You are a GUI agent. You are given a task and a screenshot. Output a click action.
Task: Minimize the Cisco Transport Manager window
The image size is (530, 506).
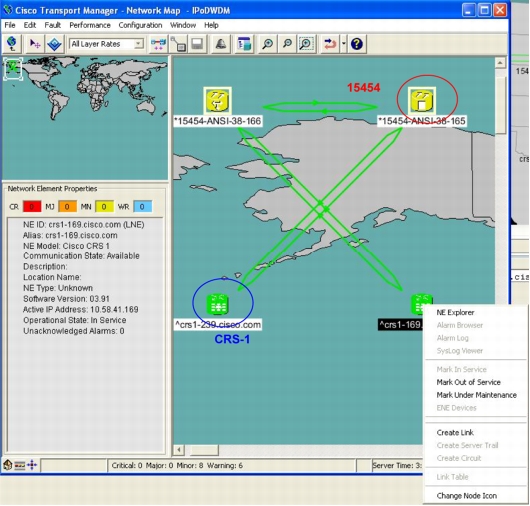click(468, 10)
